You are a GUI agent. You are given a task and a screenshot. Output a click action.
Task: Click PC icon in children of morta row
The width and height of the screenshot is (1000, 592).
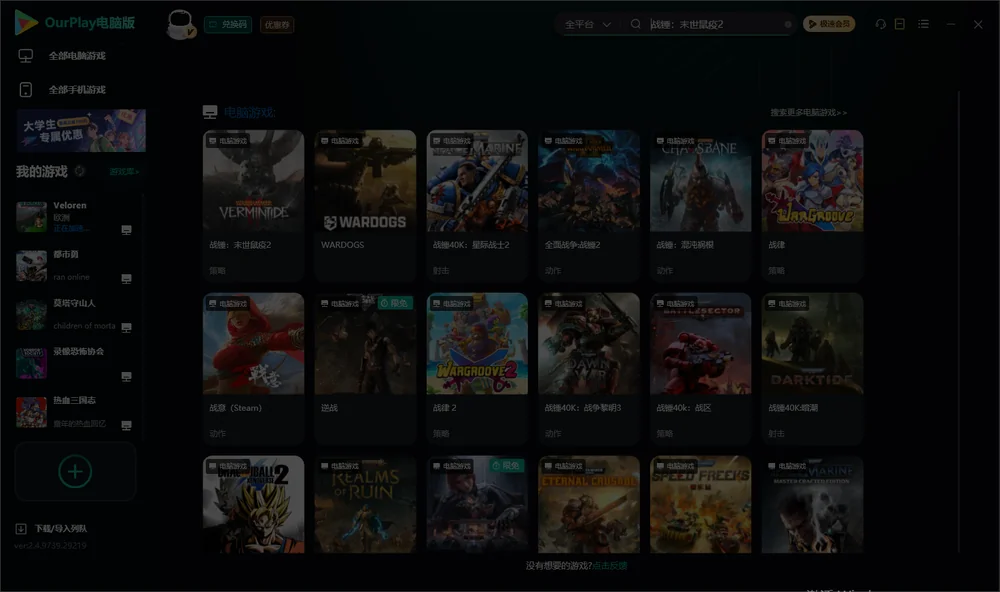pos(126,328)
